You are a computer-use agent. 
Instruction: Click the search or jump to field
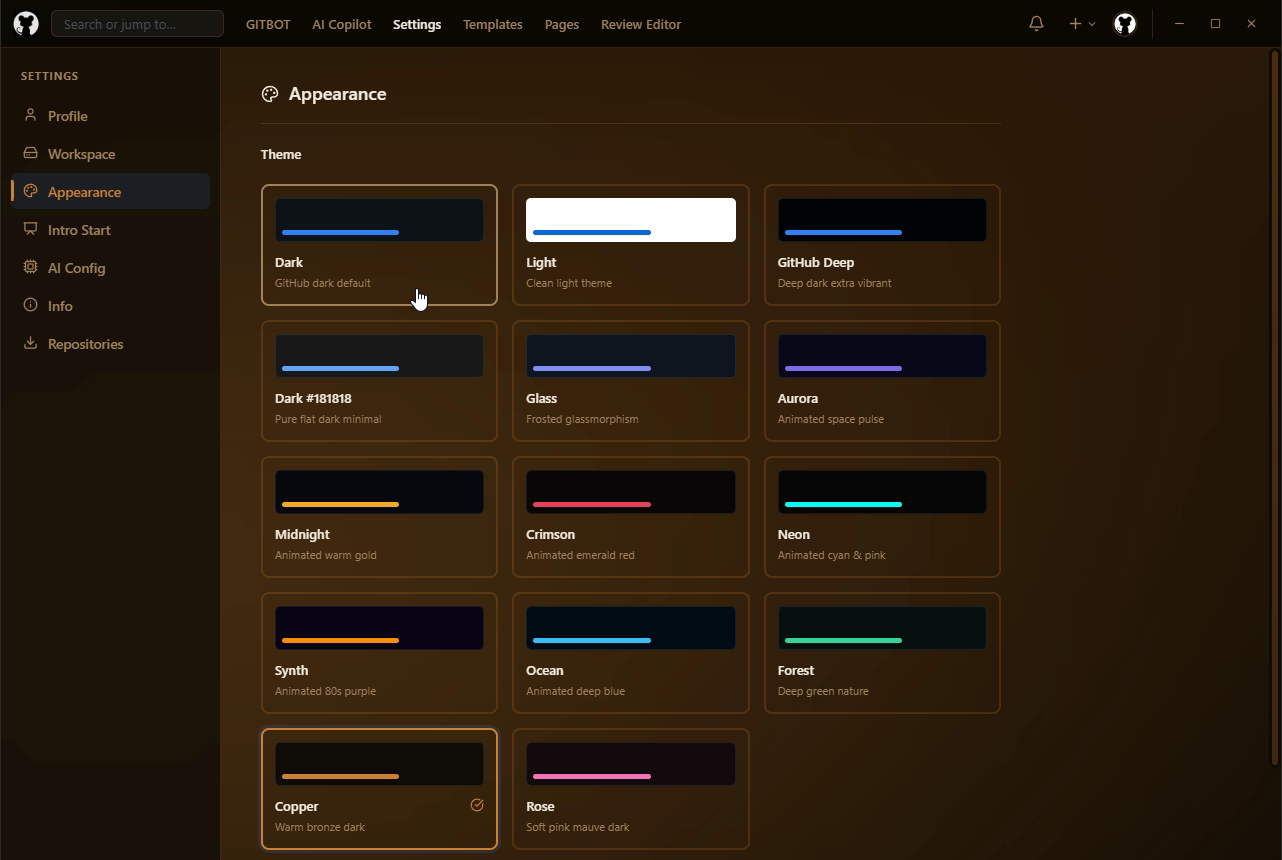tap(137, 23)
